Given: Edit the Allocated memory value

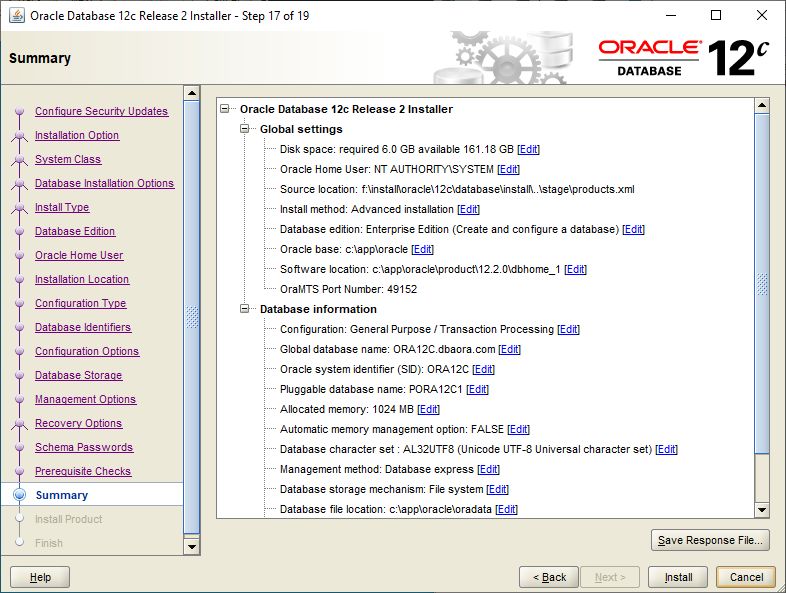Looking at the screenshot, I should (428, 410).
